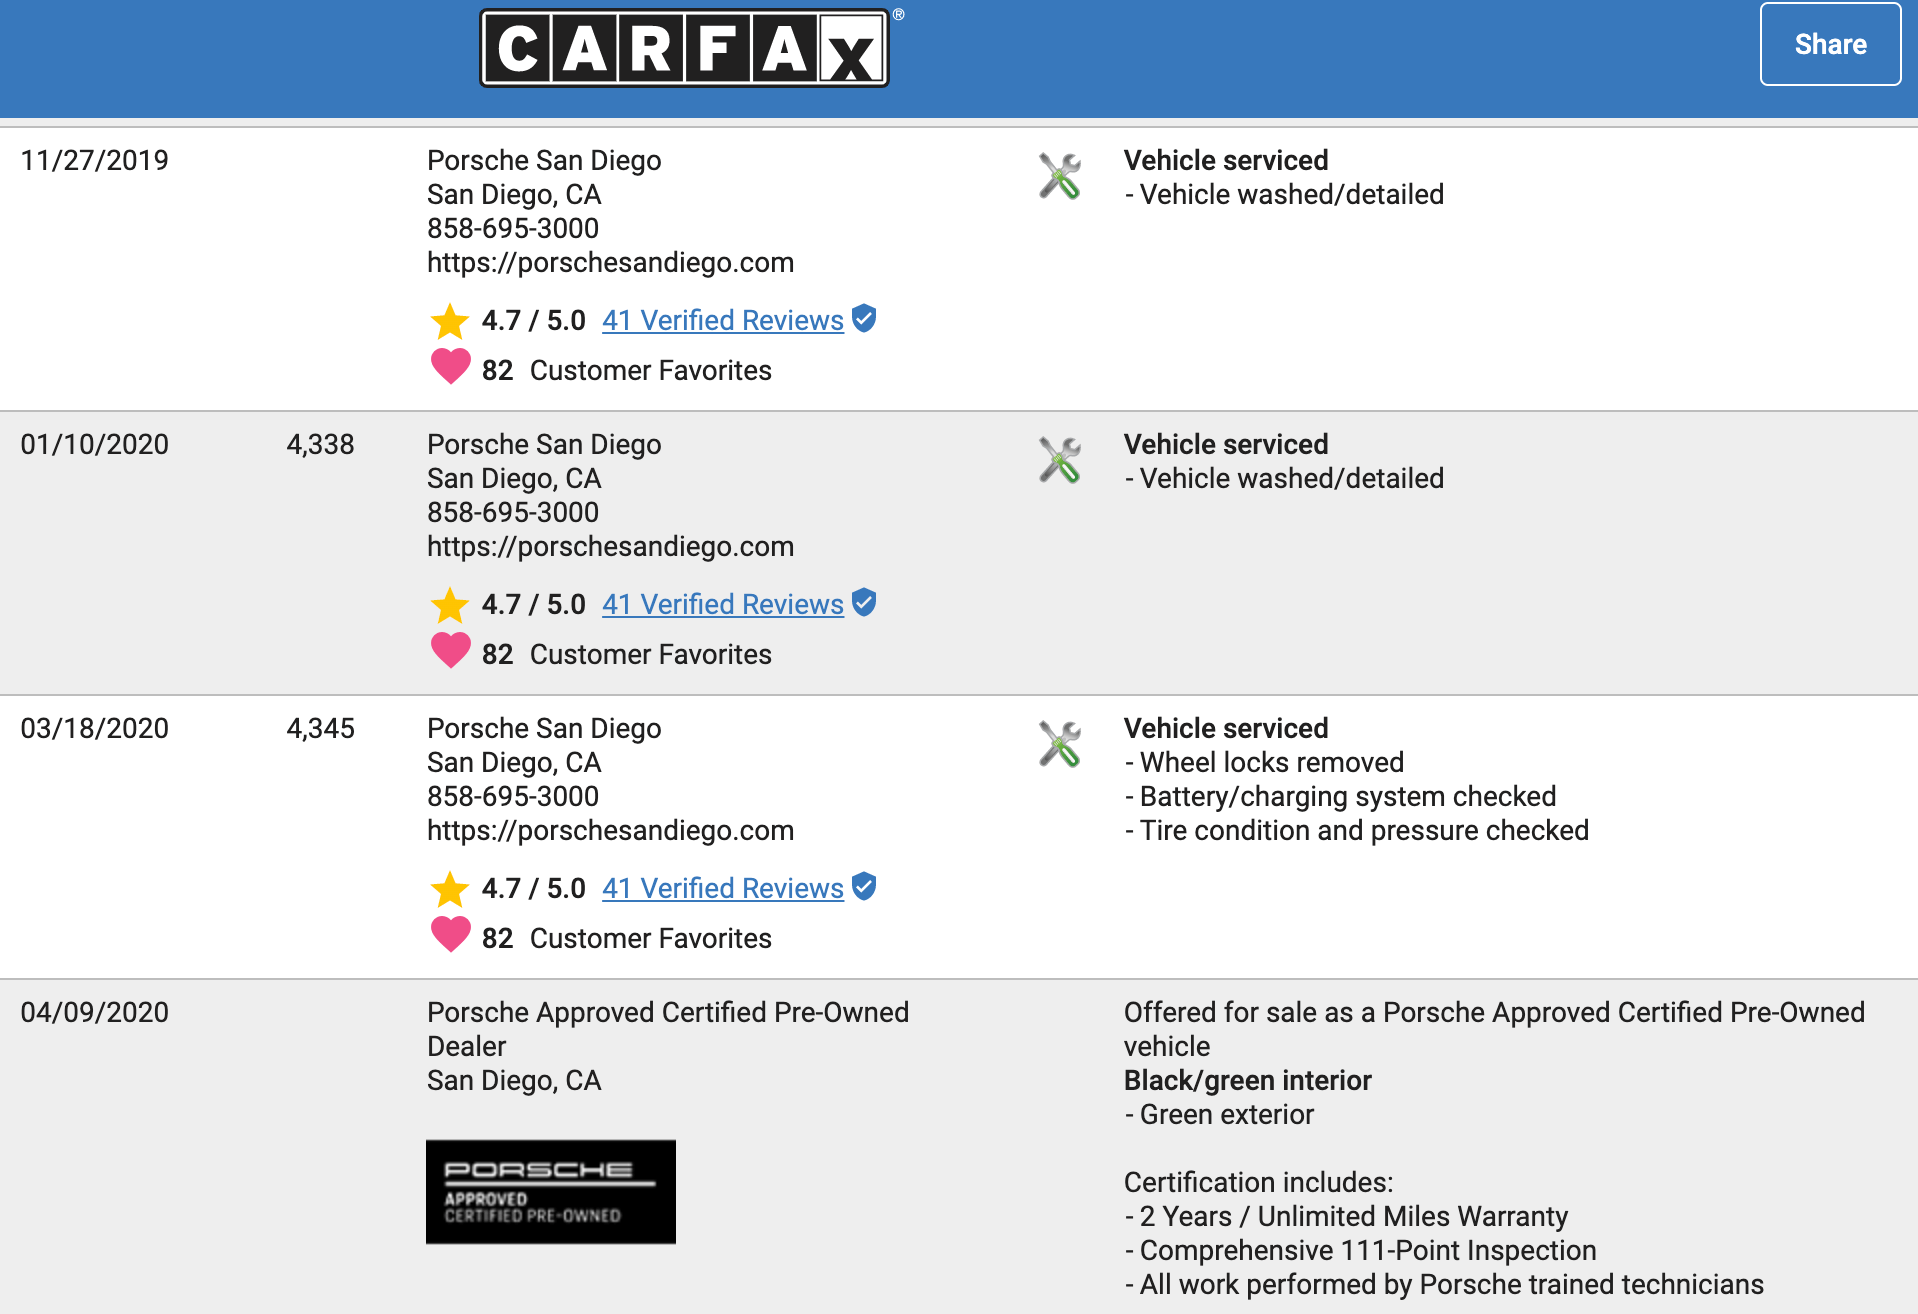The width and height of the screenshot is (1918, 1314).
Task: Open 41 Verified Reviews link in 11/27/2019 entry
Action: point(723,320)
